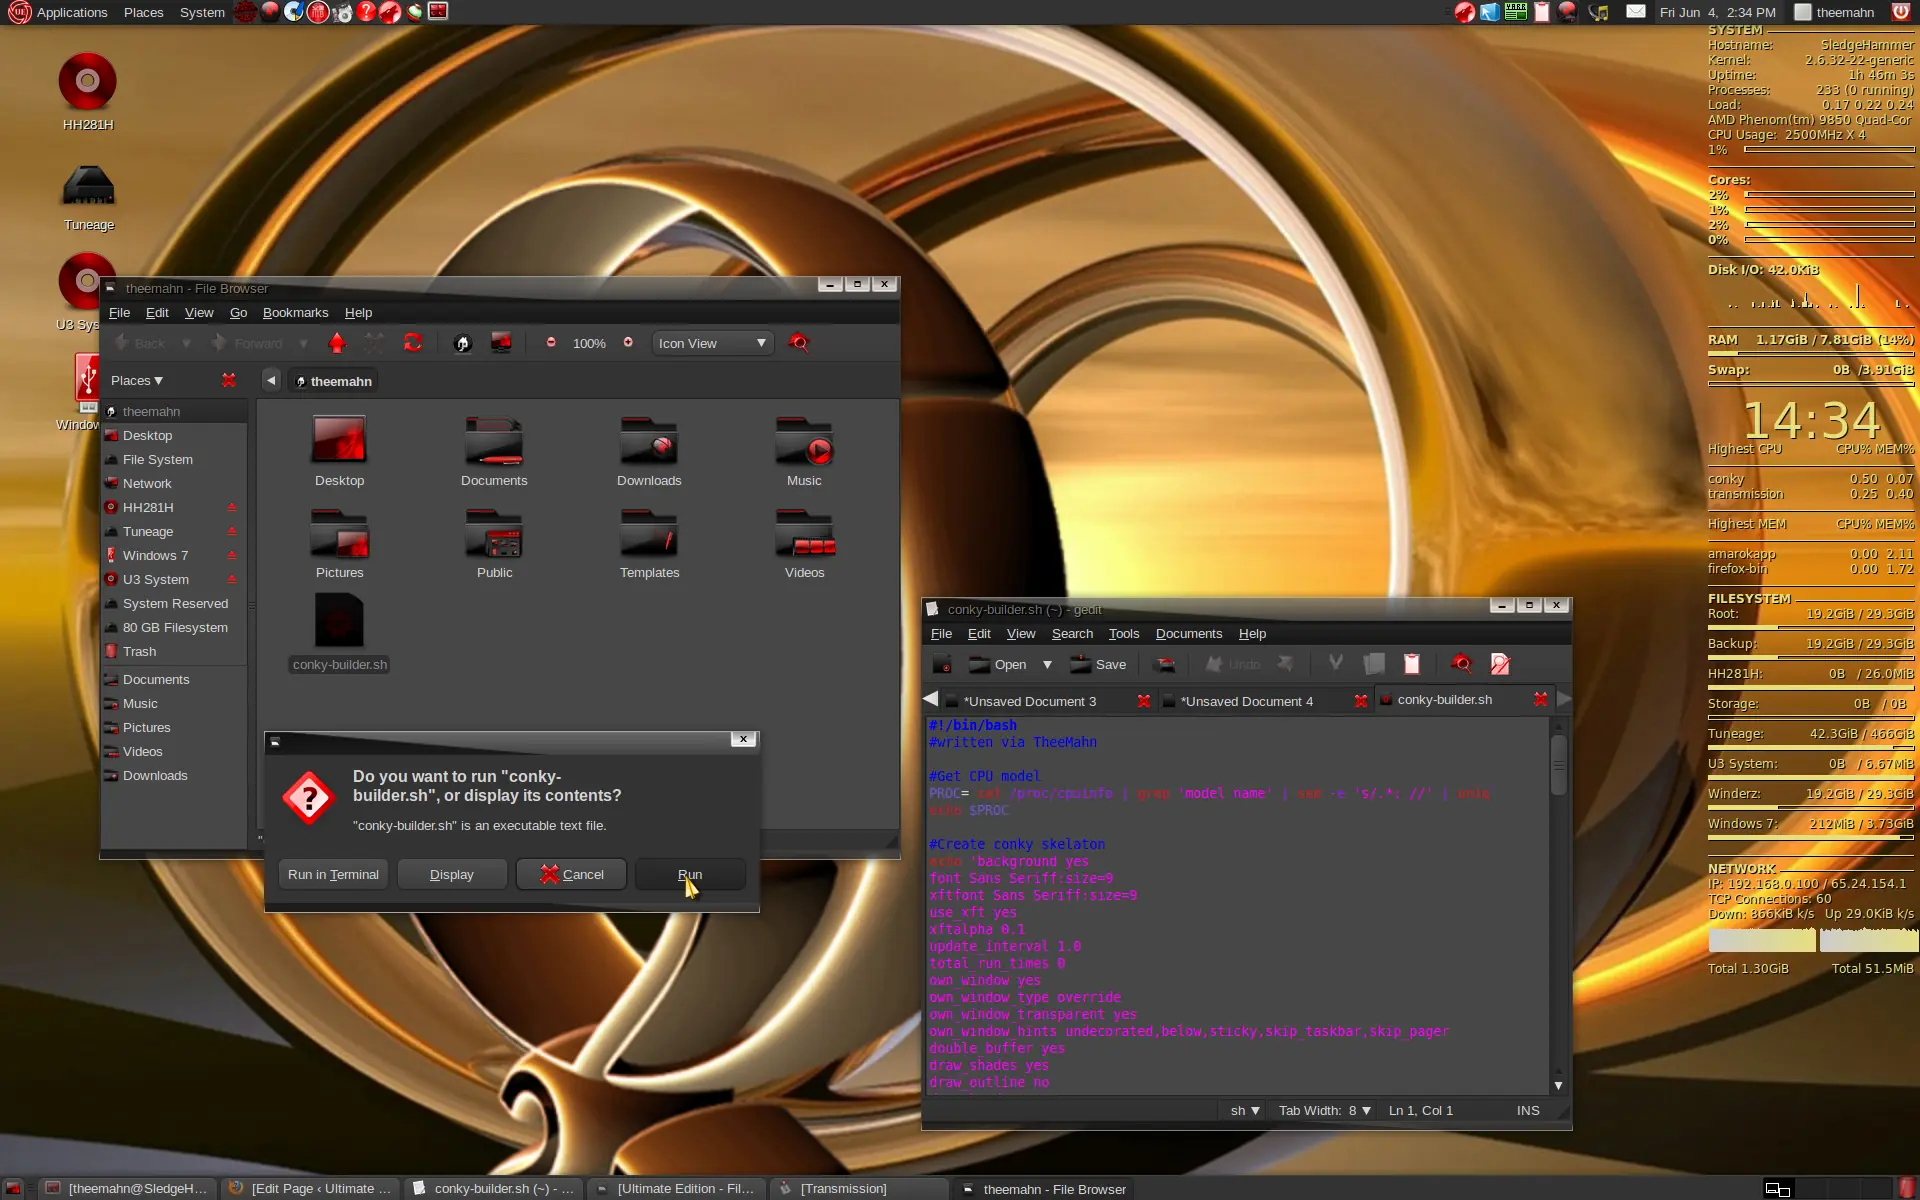Click gedit Find and Replace icon

pos(1499,664)
